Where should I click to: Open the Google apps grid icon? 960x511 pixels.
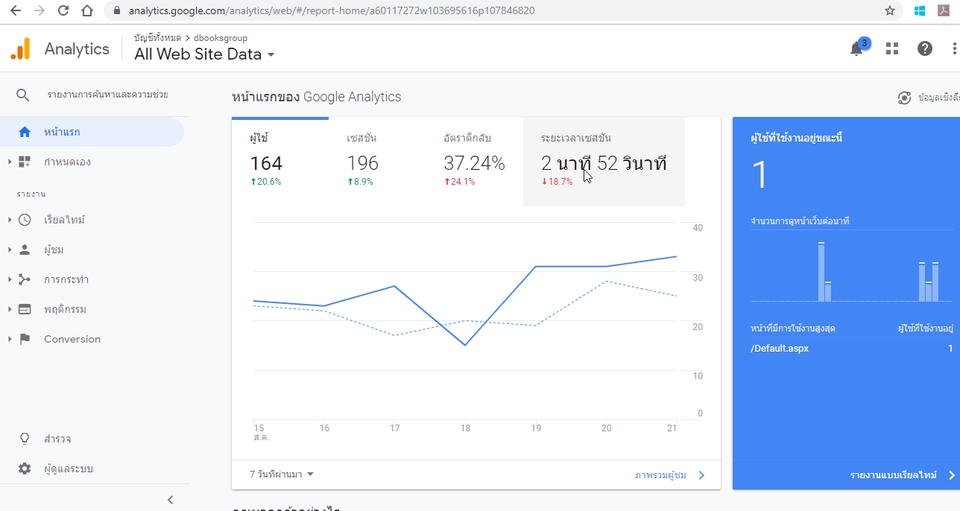click(892, 49)
